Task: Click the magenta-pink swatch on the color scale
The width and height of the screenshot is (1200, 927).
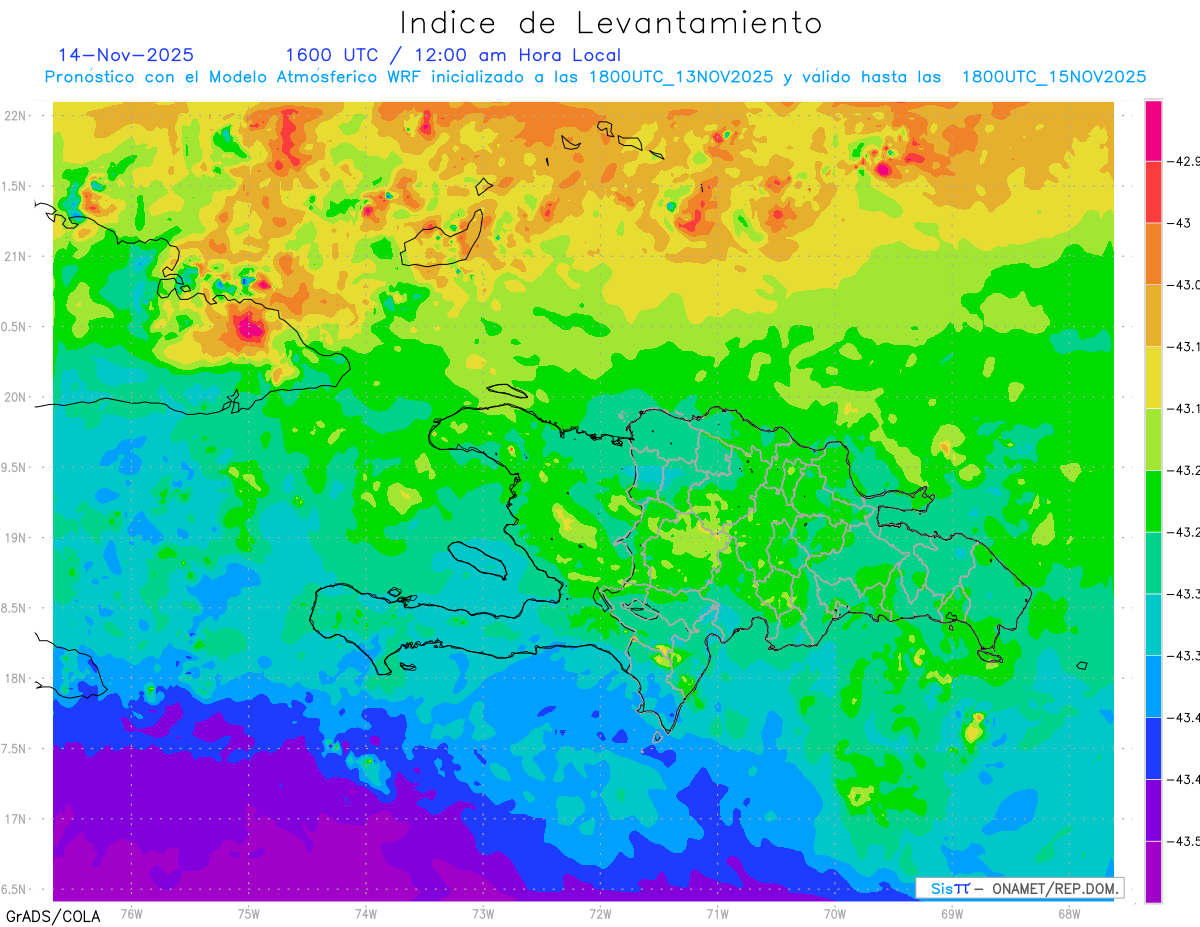Action: pos(1153,131)
